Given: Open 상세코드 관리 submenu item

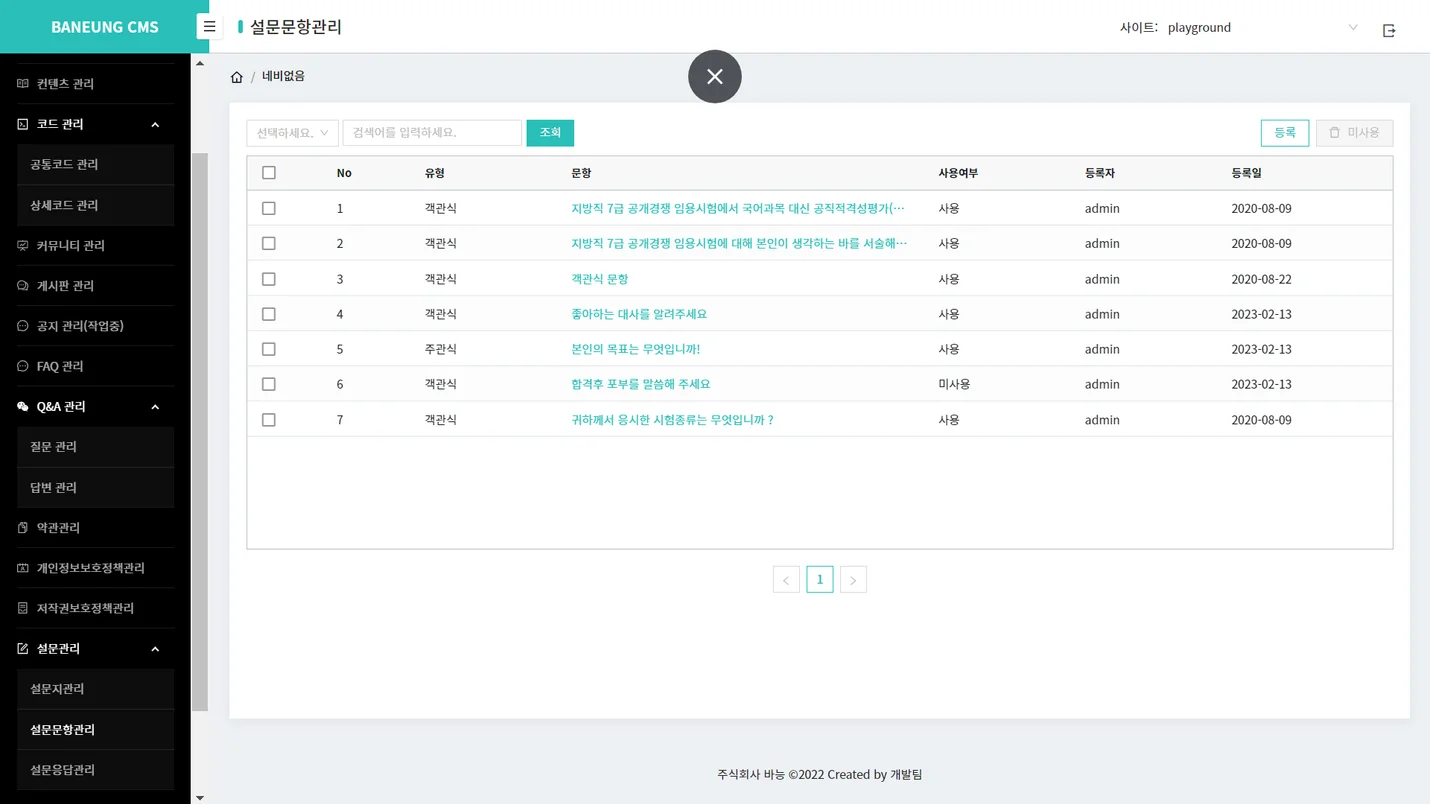Looking at the screenshot, I should point(95,205).
